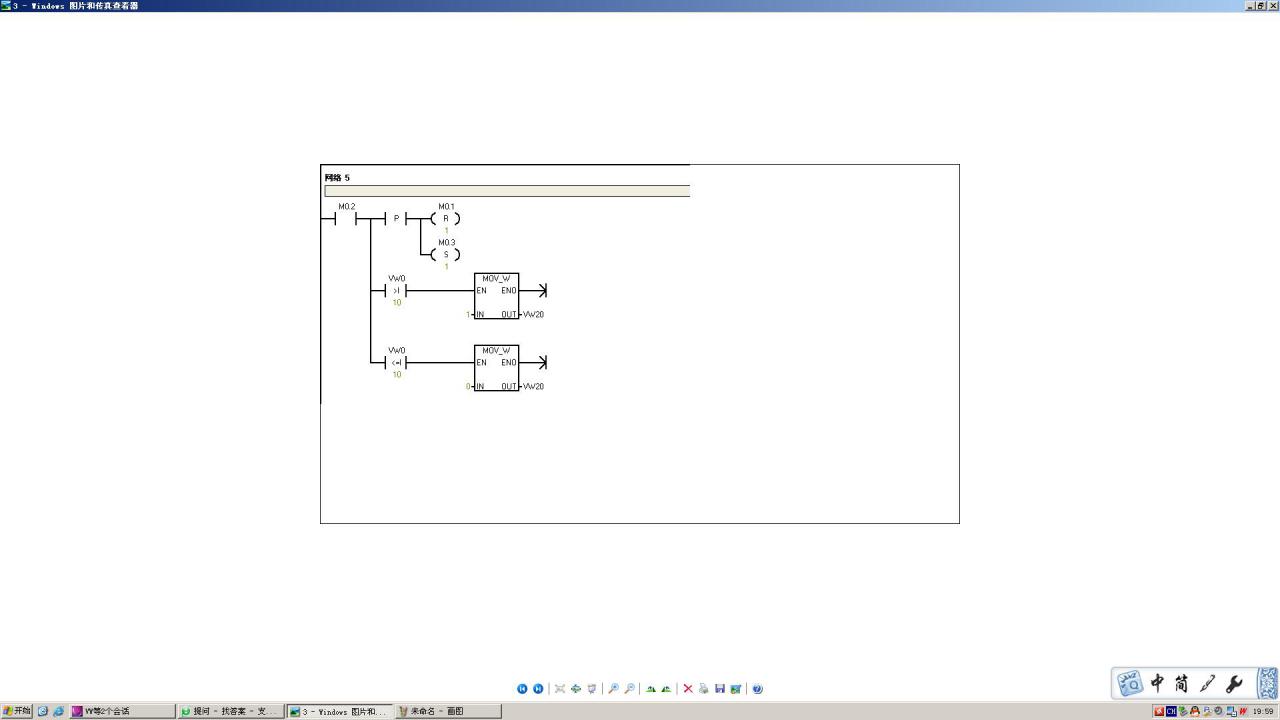
Task: Click the 网络 5 network label
Action: tap(337, 178)
